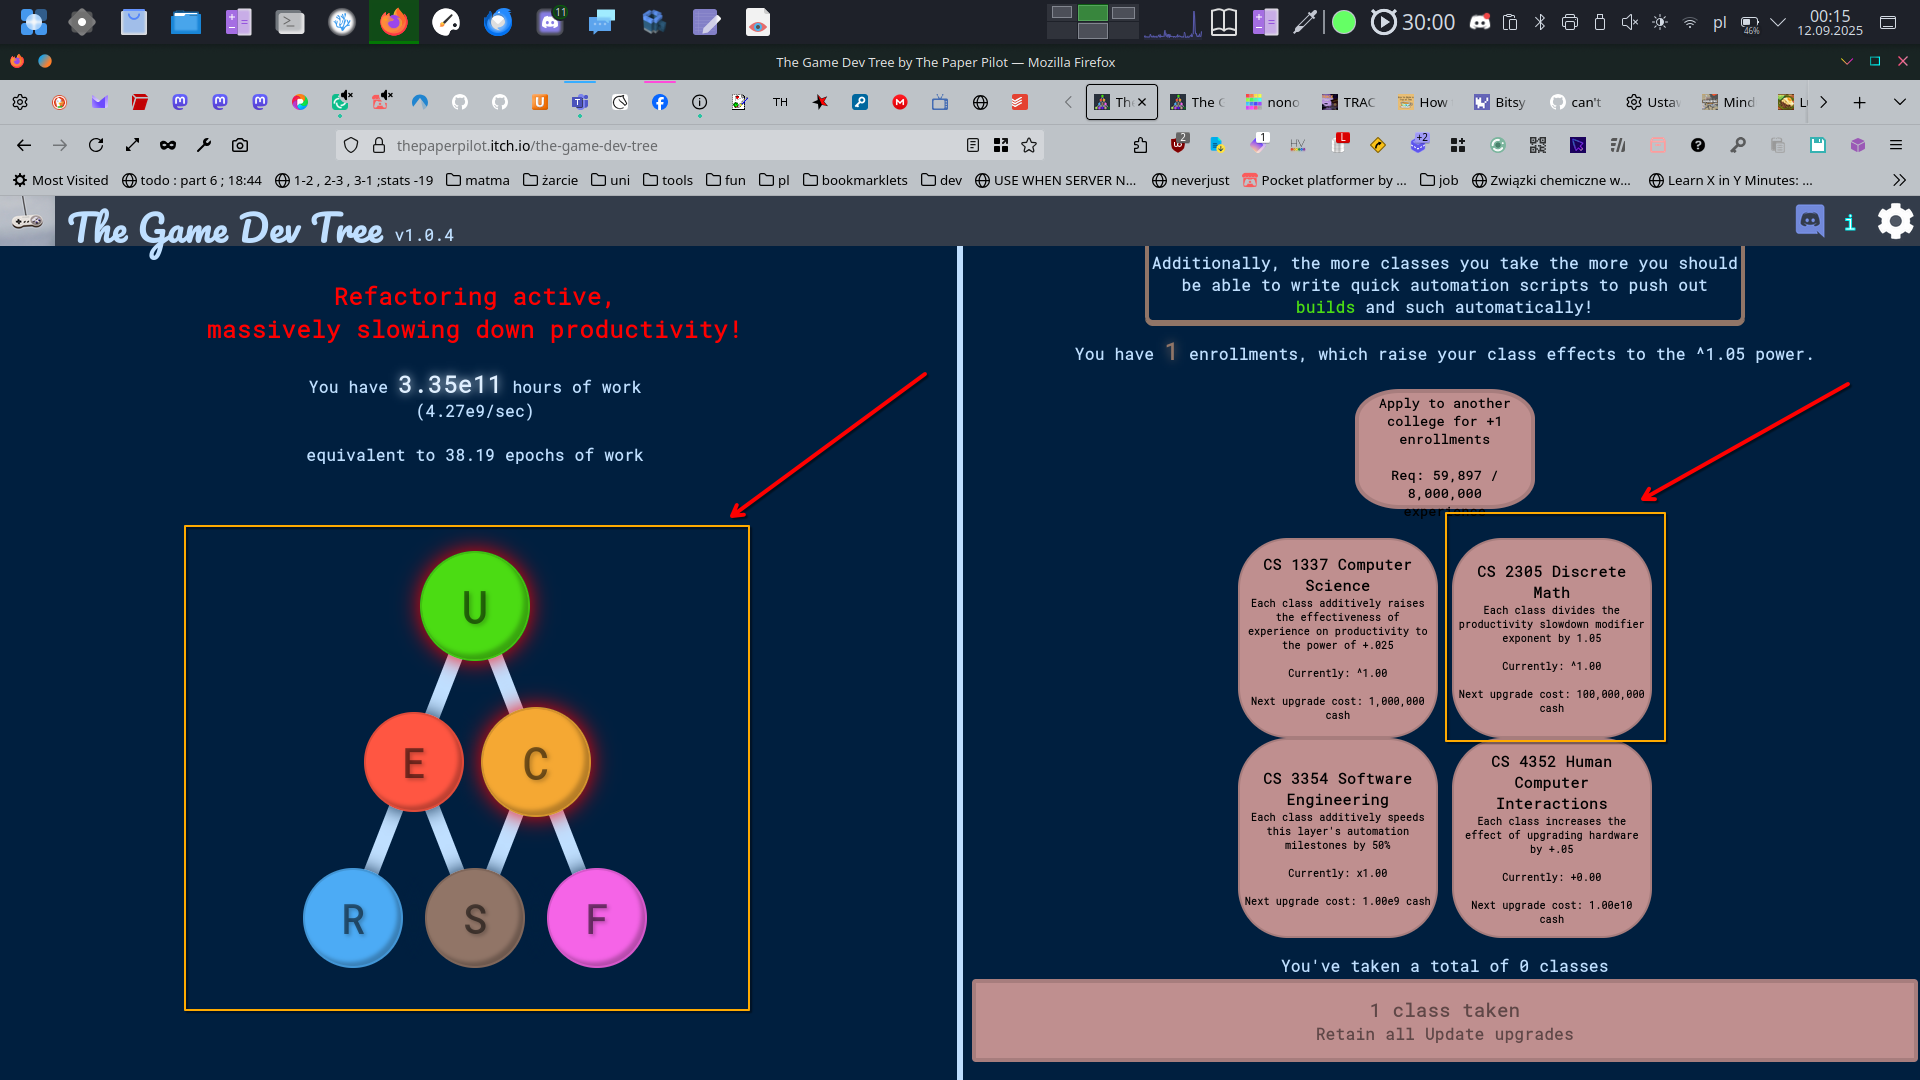
Task: Toggle Firefox reader view icon
Action: point(972,145)
